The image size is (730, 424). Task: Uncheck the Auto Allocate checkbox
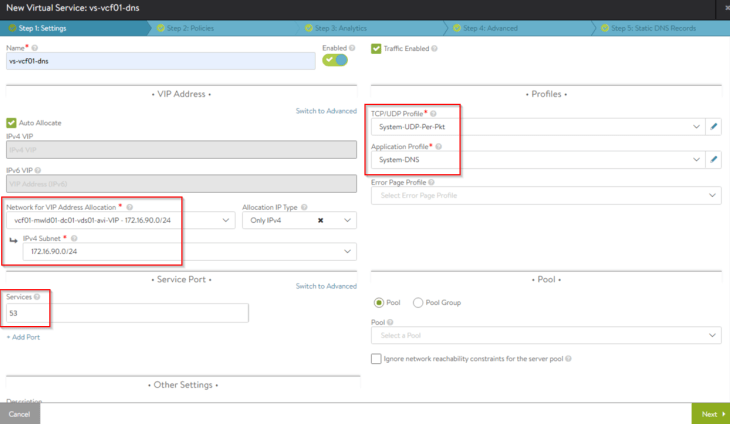(x=11, y=123)
